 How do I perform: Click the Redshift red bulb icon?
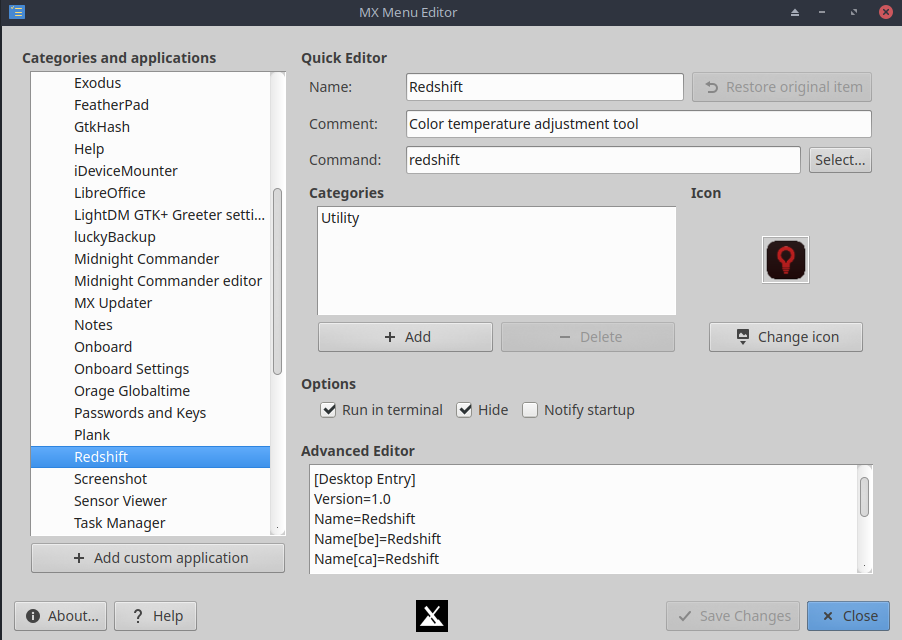pyautogui.click(x=785, y=259)
